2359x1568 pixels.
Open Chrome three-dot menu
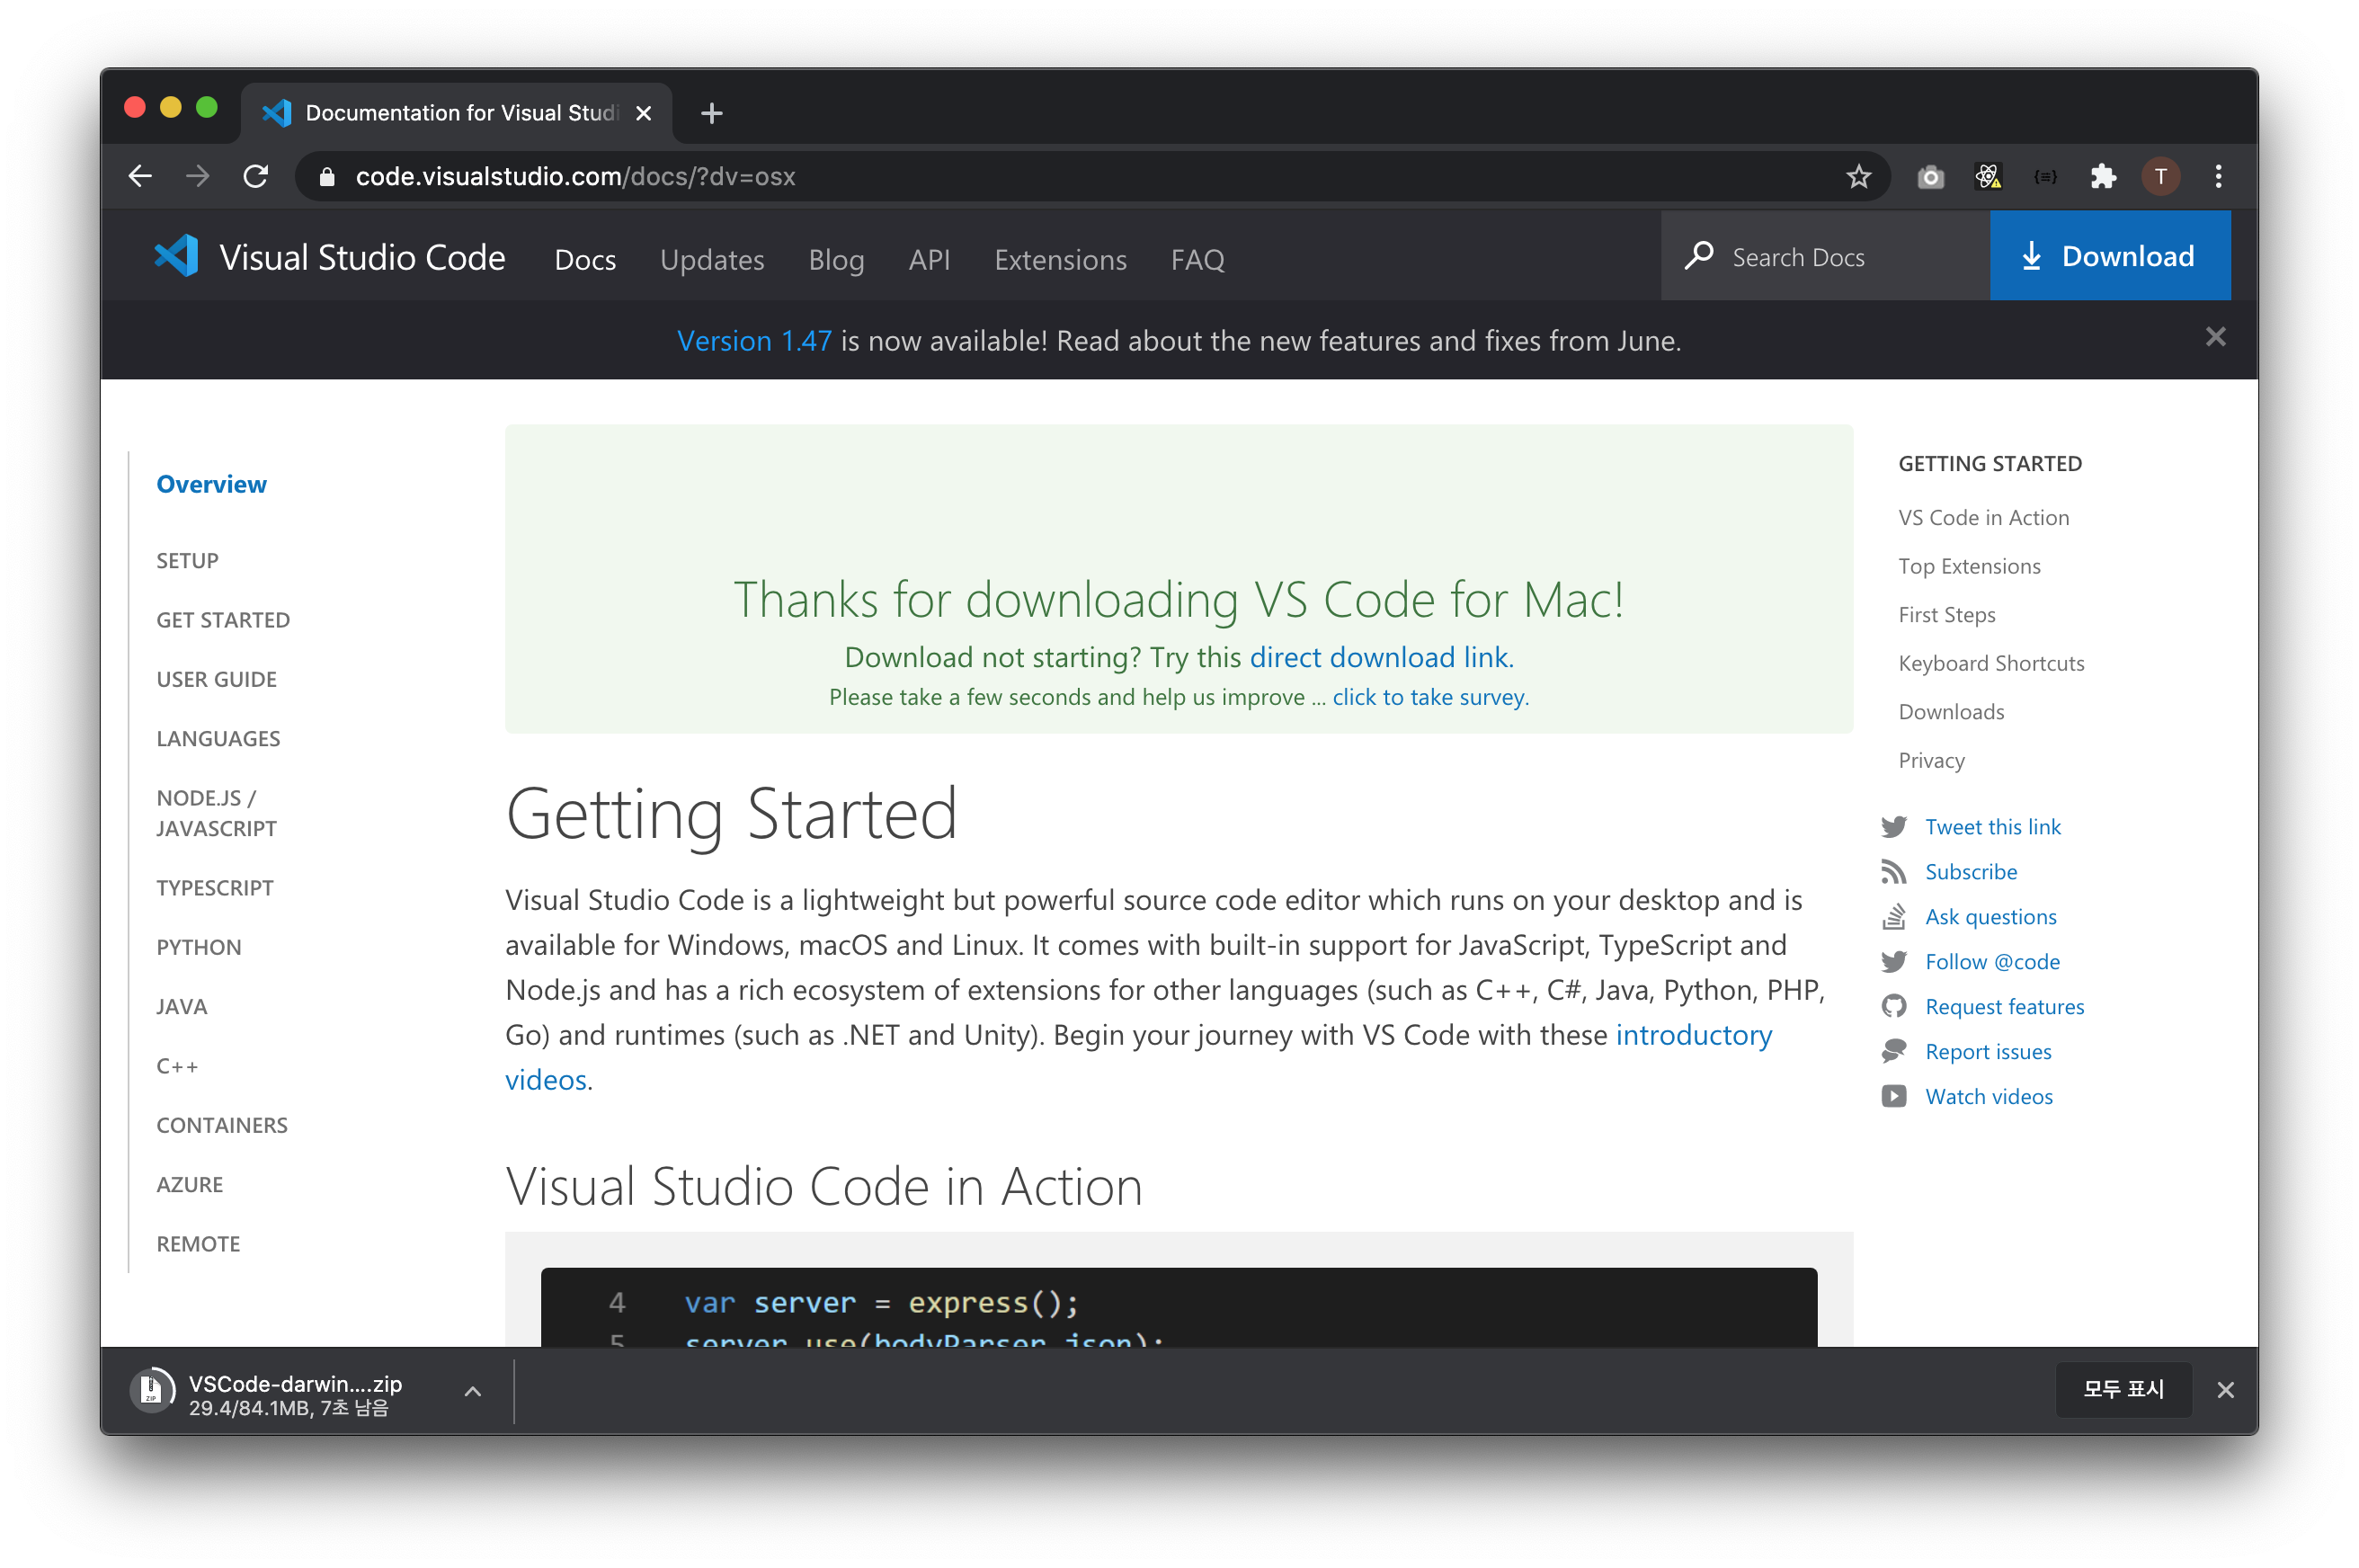pos(2218,177)
